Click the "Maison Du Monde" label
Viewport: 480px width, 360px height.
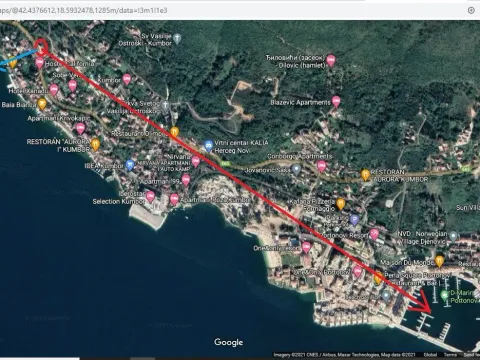pyautogui.click(x=407, y=263)
